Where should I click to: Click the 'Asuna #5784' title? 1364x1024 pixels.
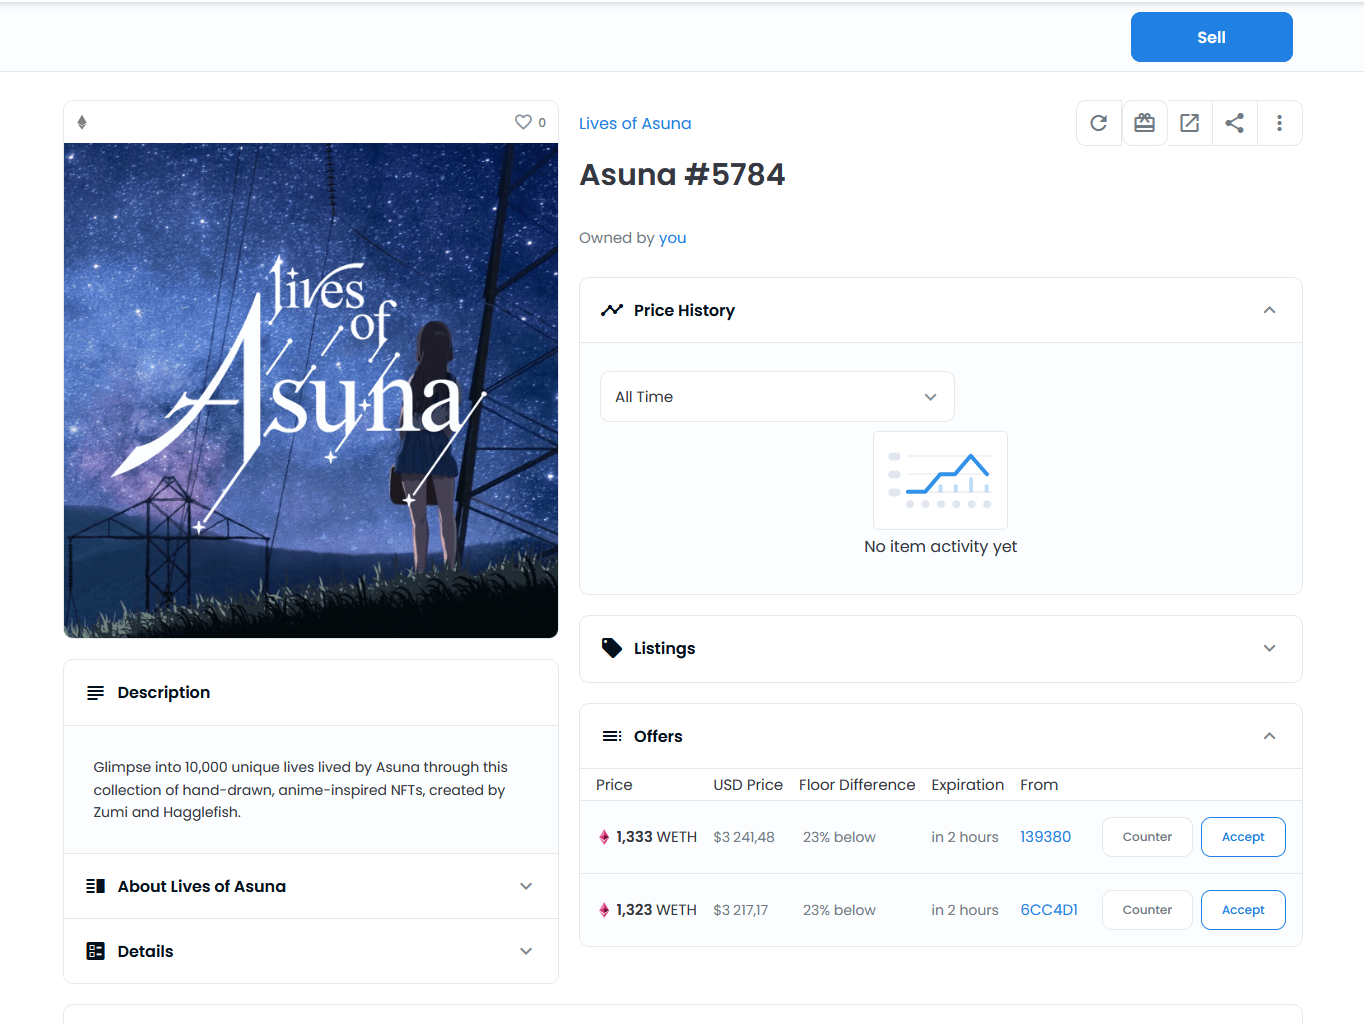click(x=682, y=175)
